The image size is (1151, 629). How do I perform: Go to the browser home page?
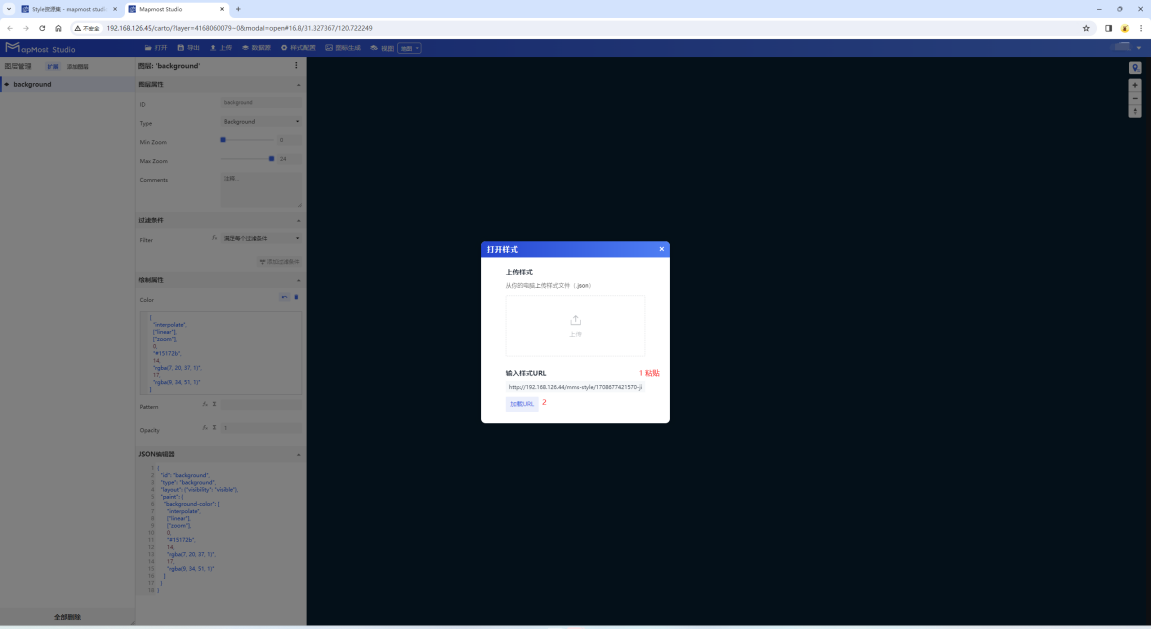click(58, 29)
